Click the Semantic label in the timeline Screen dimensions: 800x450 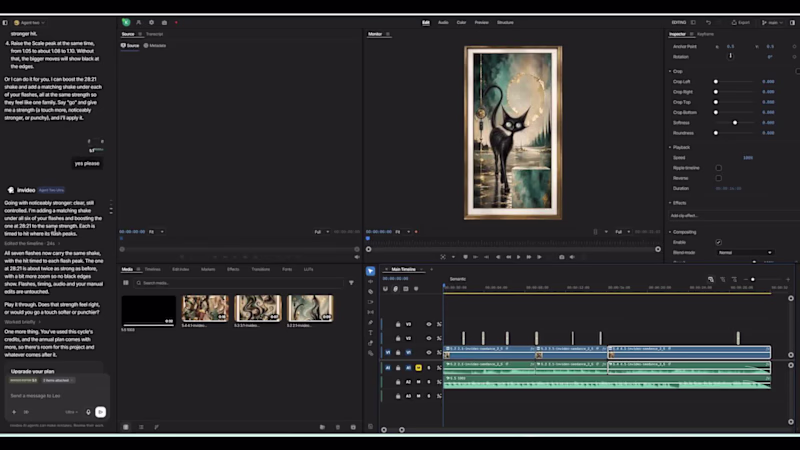coord(458,279)
